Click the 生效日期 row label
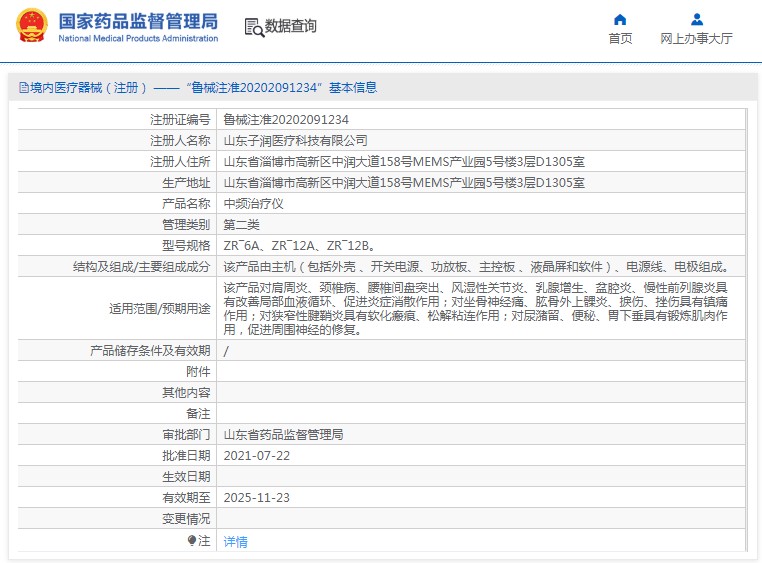The height and width of the screenshot is (563, 762). pos(186,477)
